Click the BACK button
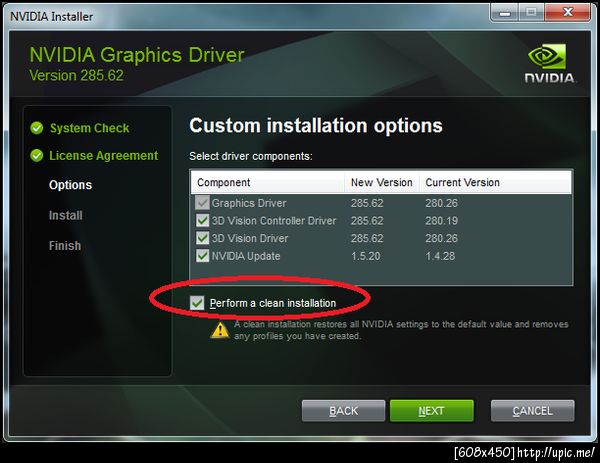This screenshot has height=463, width=600. 343,411
